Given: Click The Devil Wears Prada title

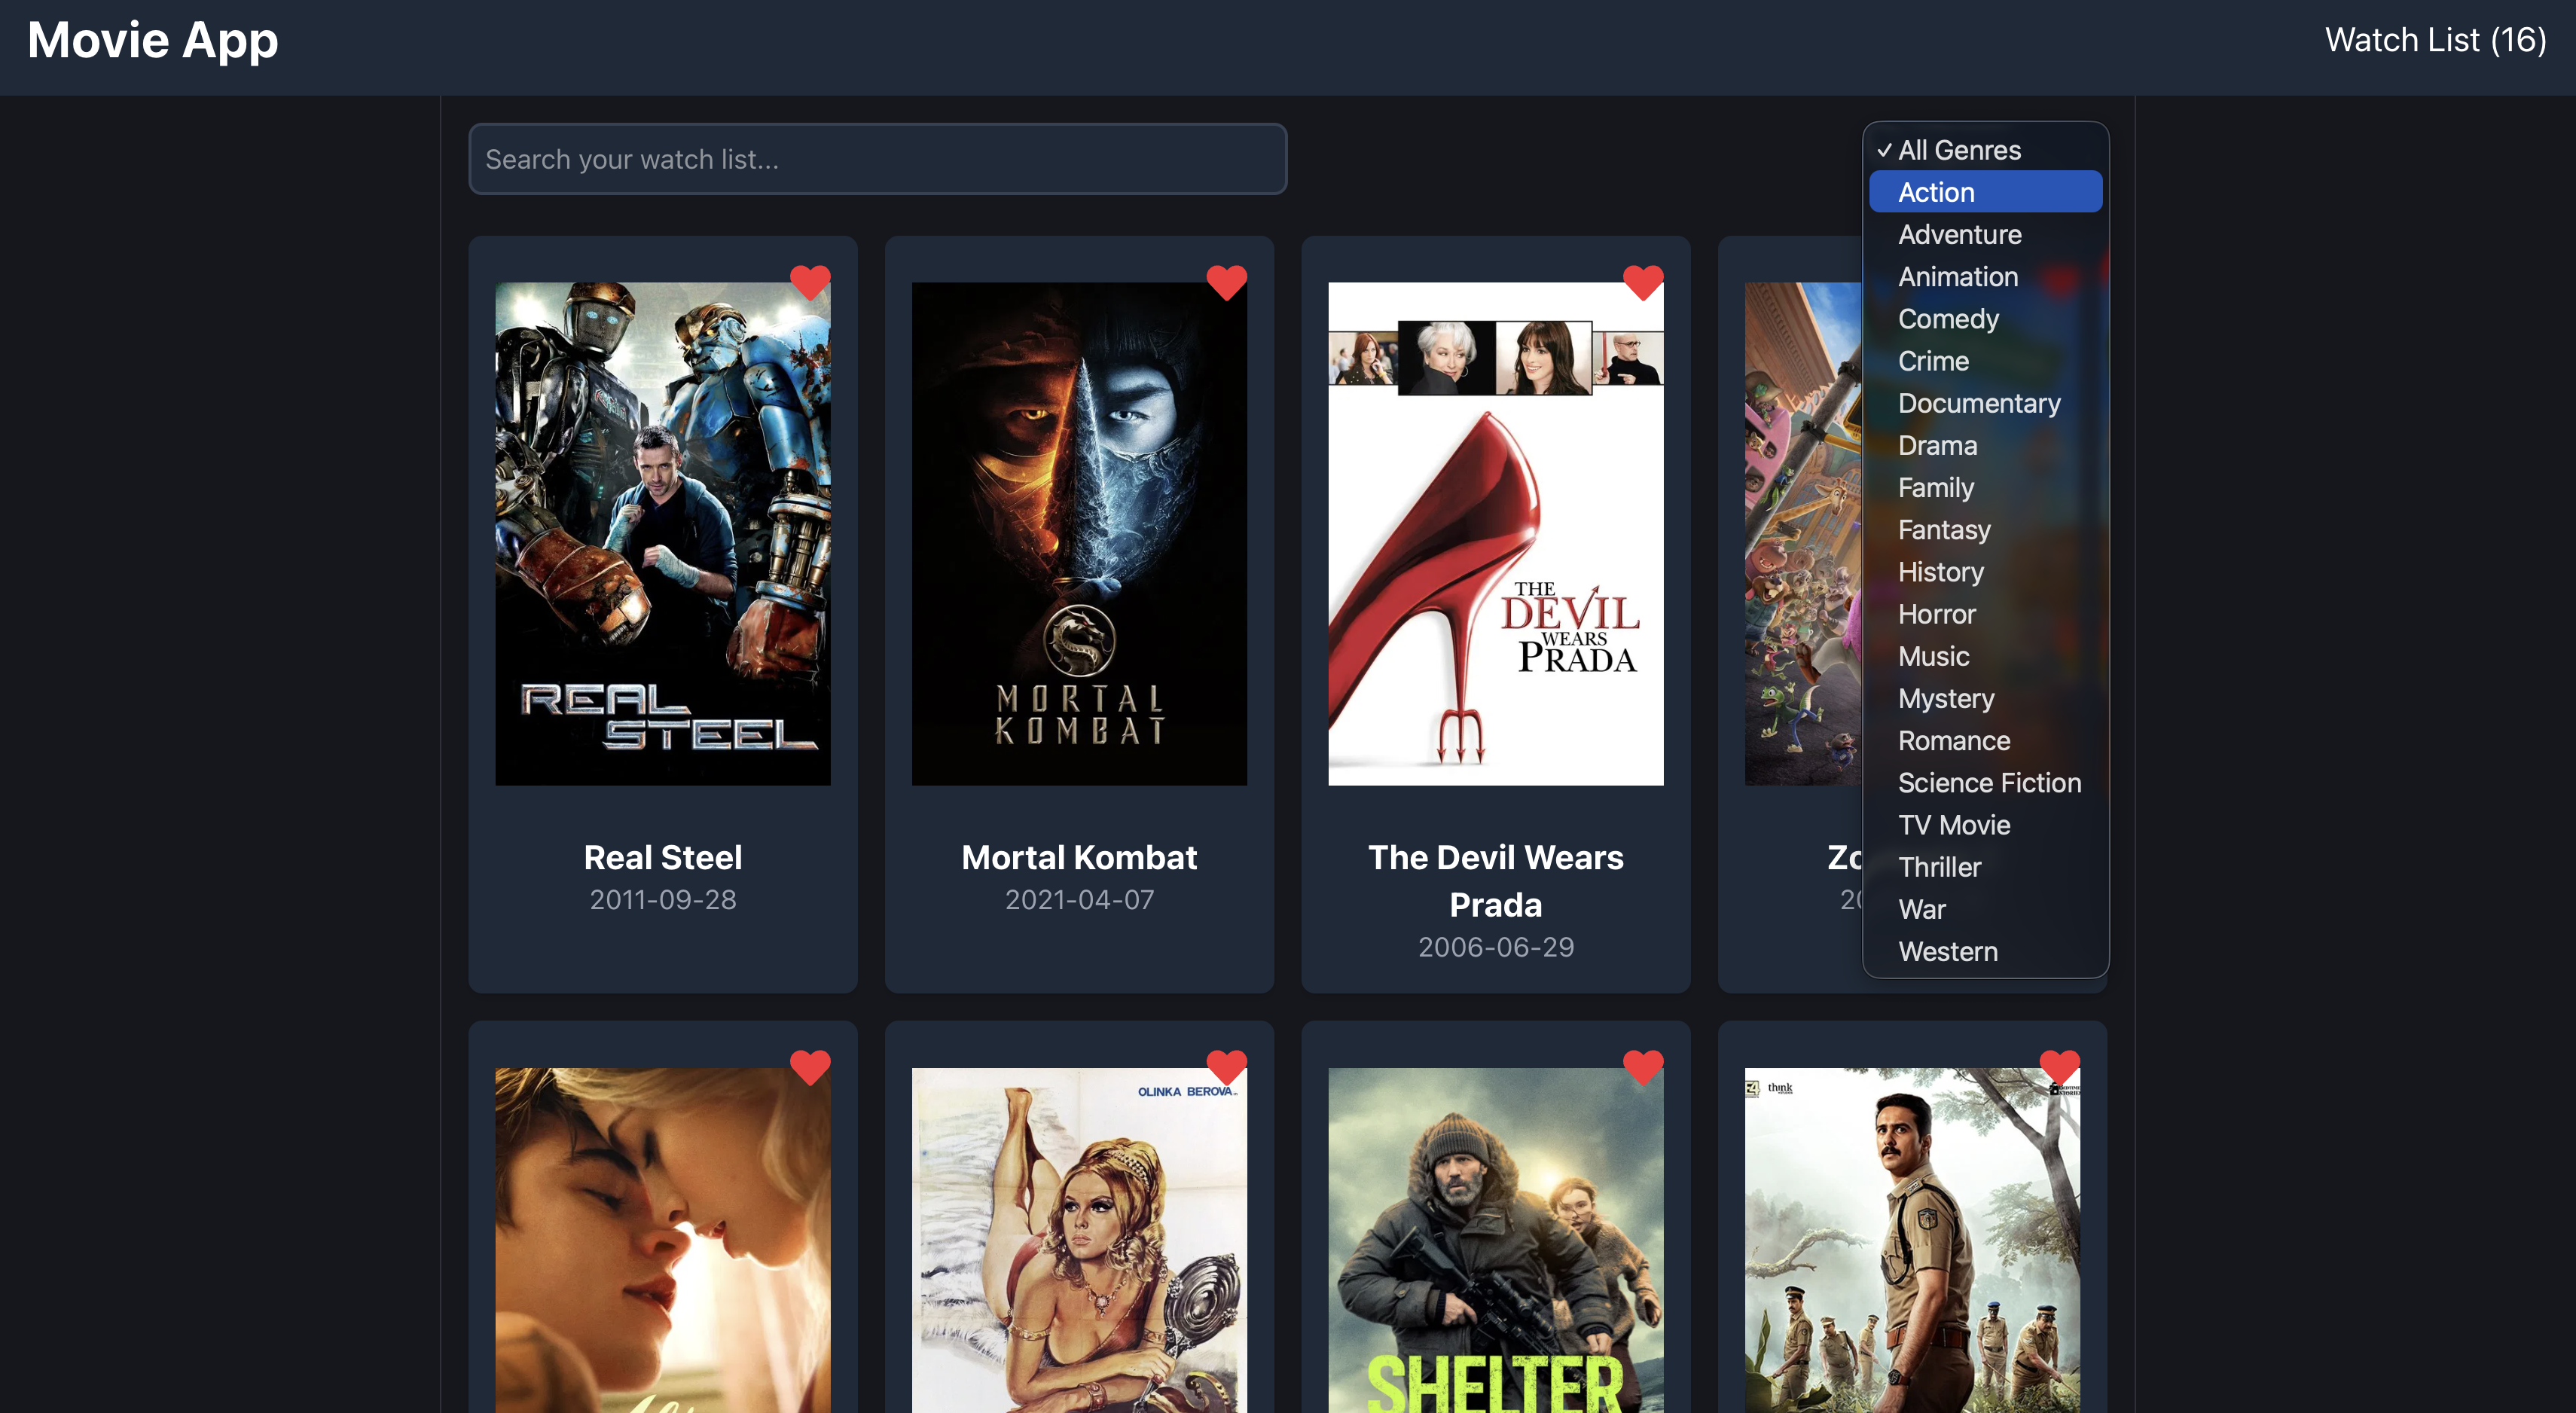Looking at the screenshot, I should (x=1496, y=881).
